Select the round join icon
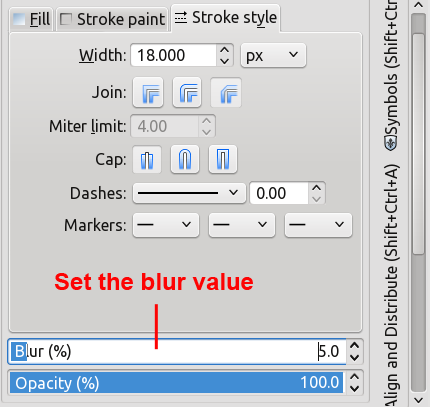This screenshot has width=430, height=407. coord(187,93)
